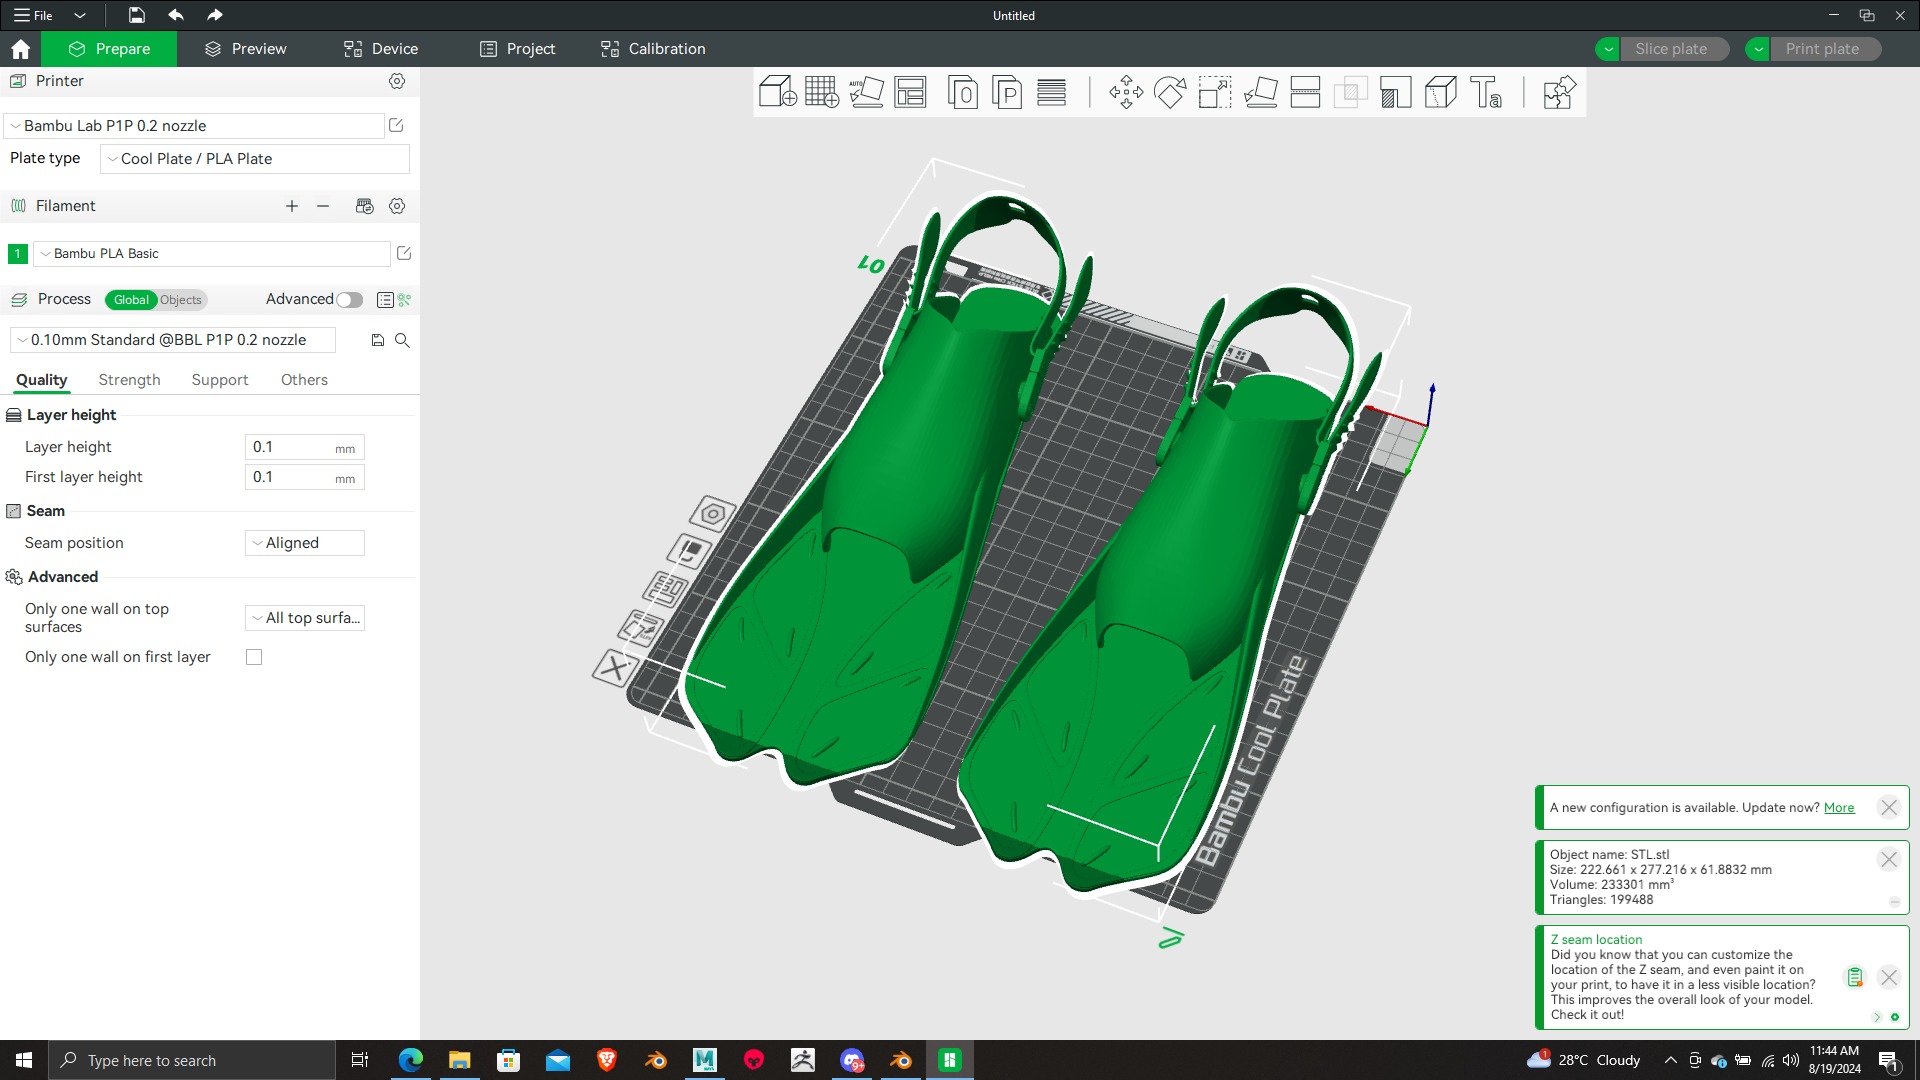This screenshot has height=1080, width=1920.
Task: Select the Lay on face tool
Action: pos(1261,92)
